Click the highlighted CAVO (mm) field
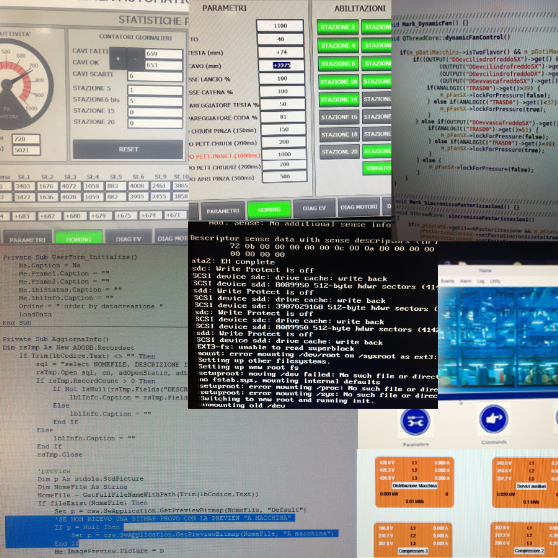The height and width of the screenshot is (558, 558). point(281,65)
